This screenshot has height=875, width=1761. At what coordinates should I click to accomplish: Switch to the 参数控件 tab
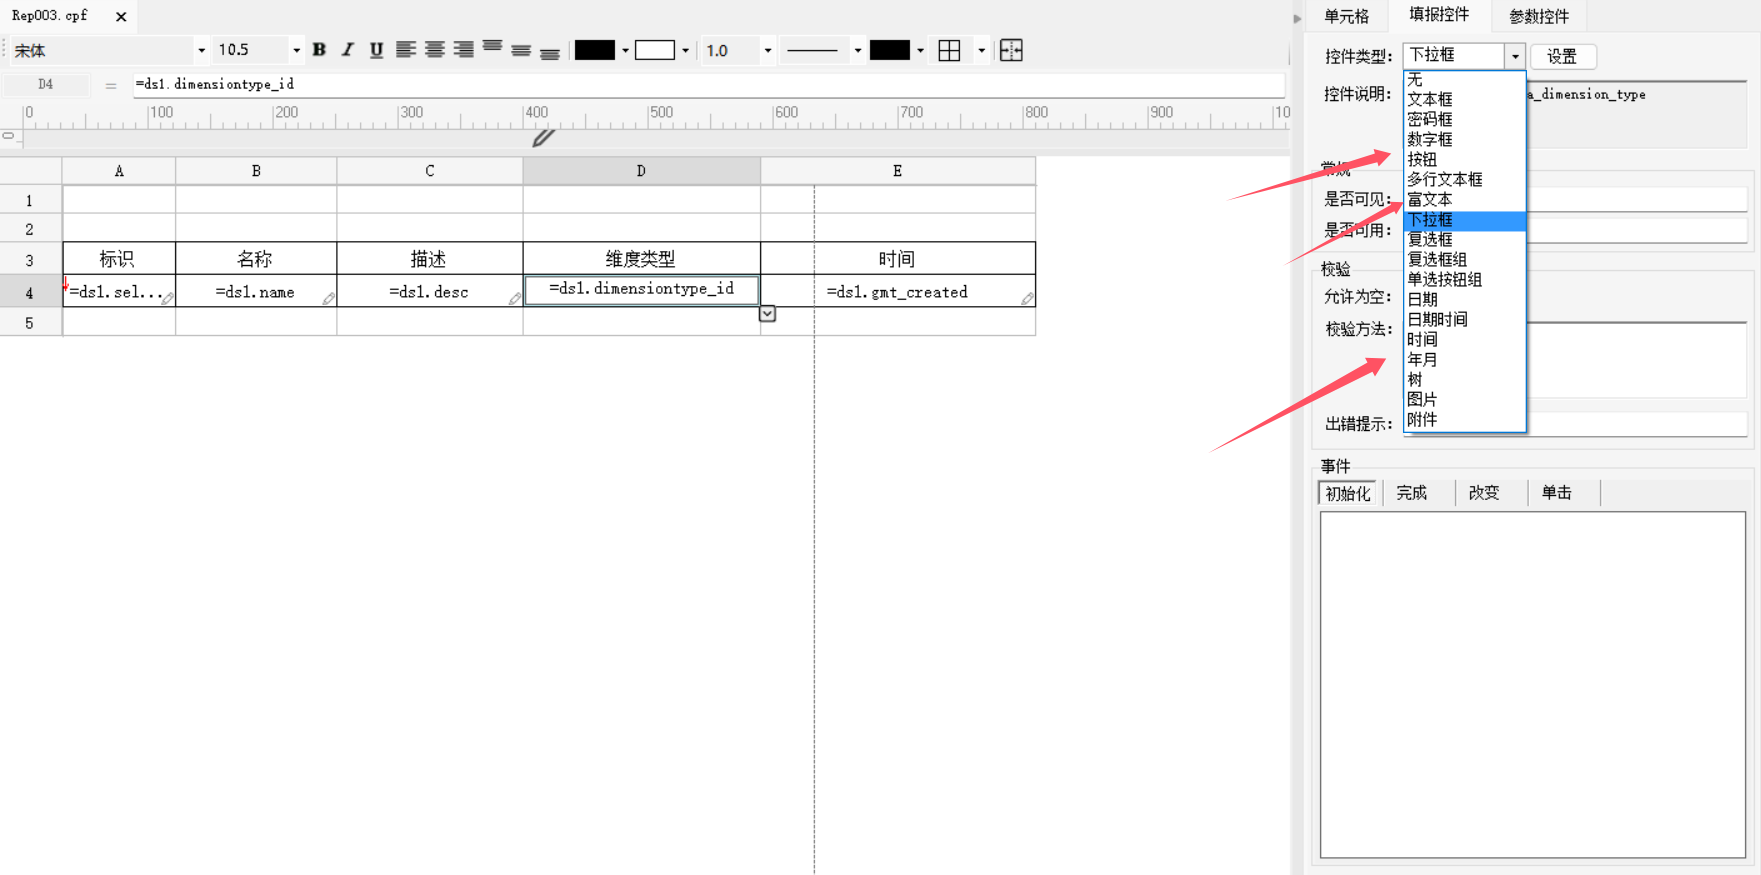pyautogui.click(x=1539, y=16)
